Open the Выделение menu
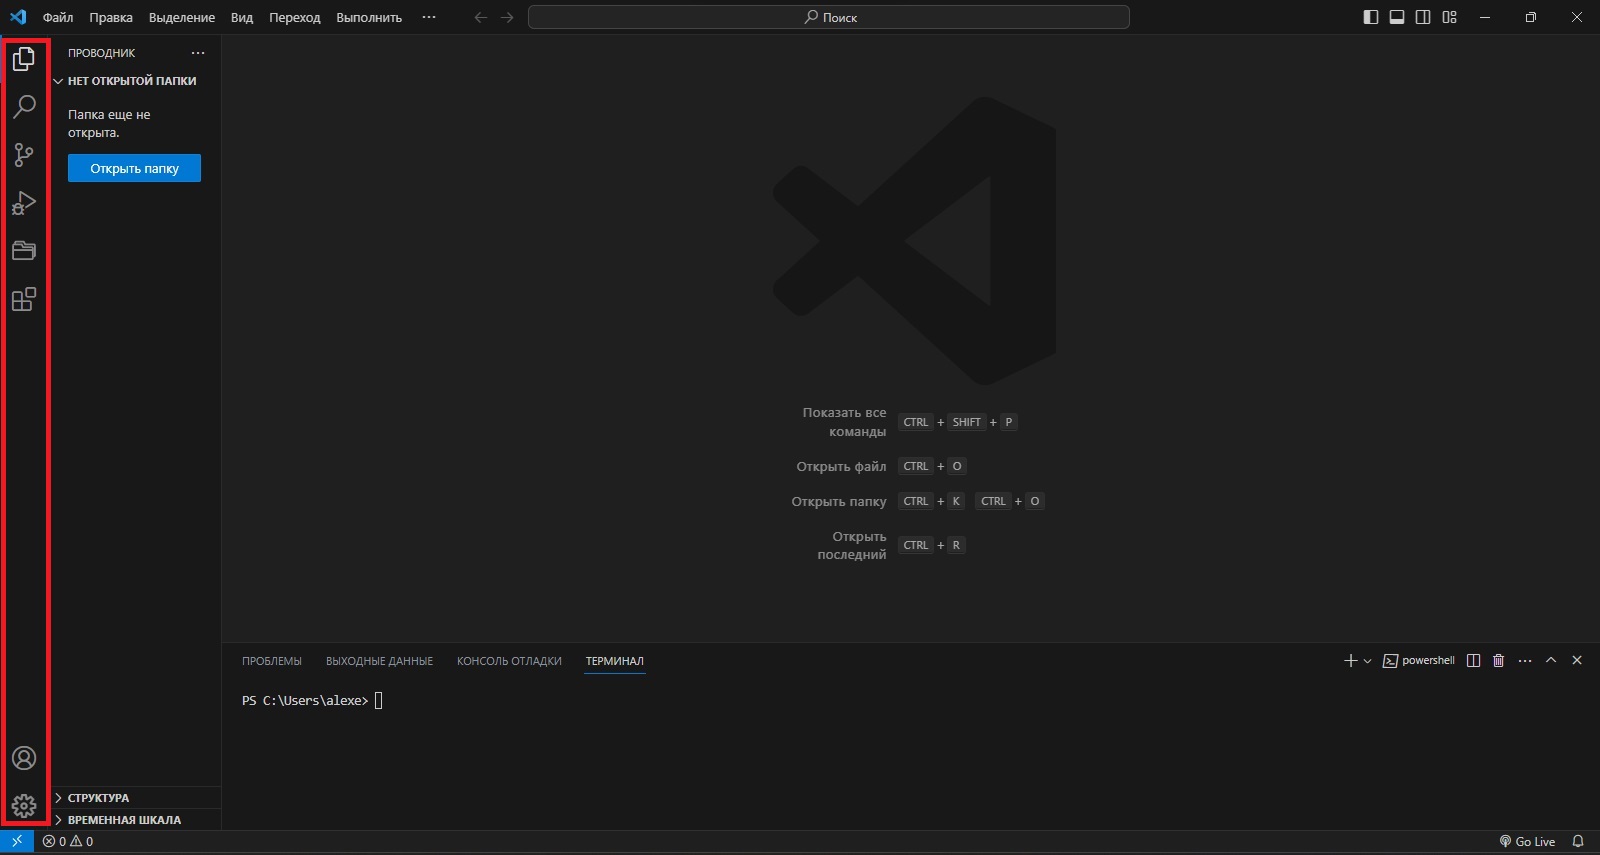 tap(182, 17)
